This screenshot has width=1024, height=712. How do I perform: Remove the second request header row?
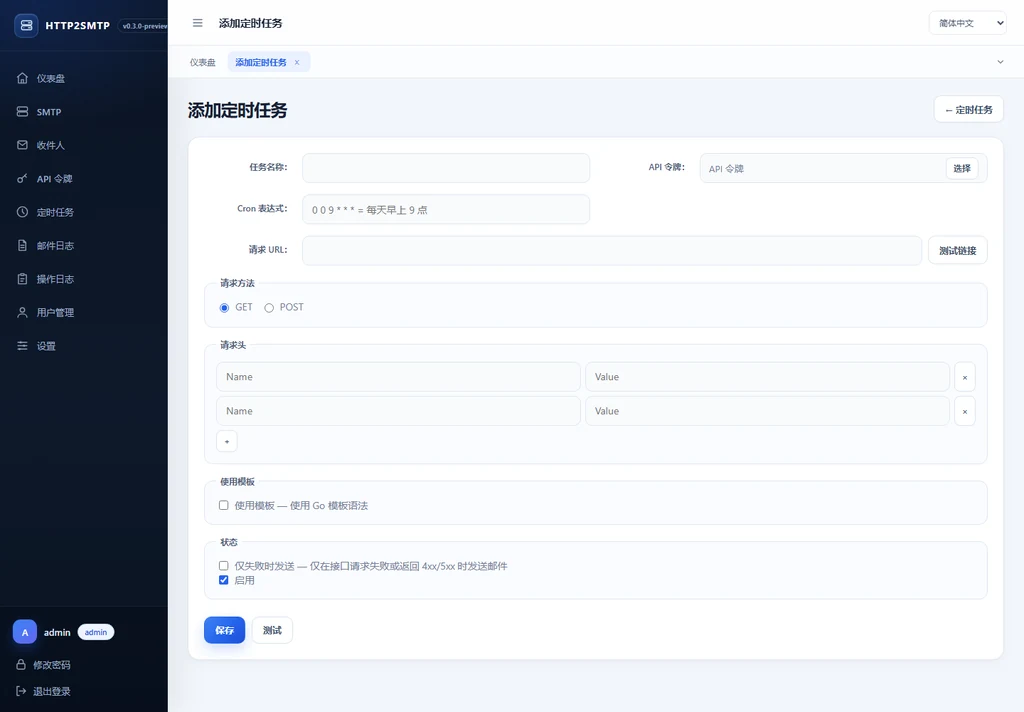(x=965, y=412)
